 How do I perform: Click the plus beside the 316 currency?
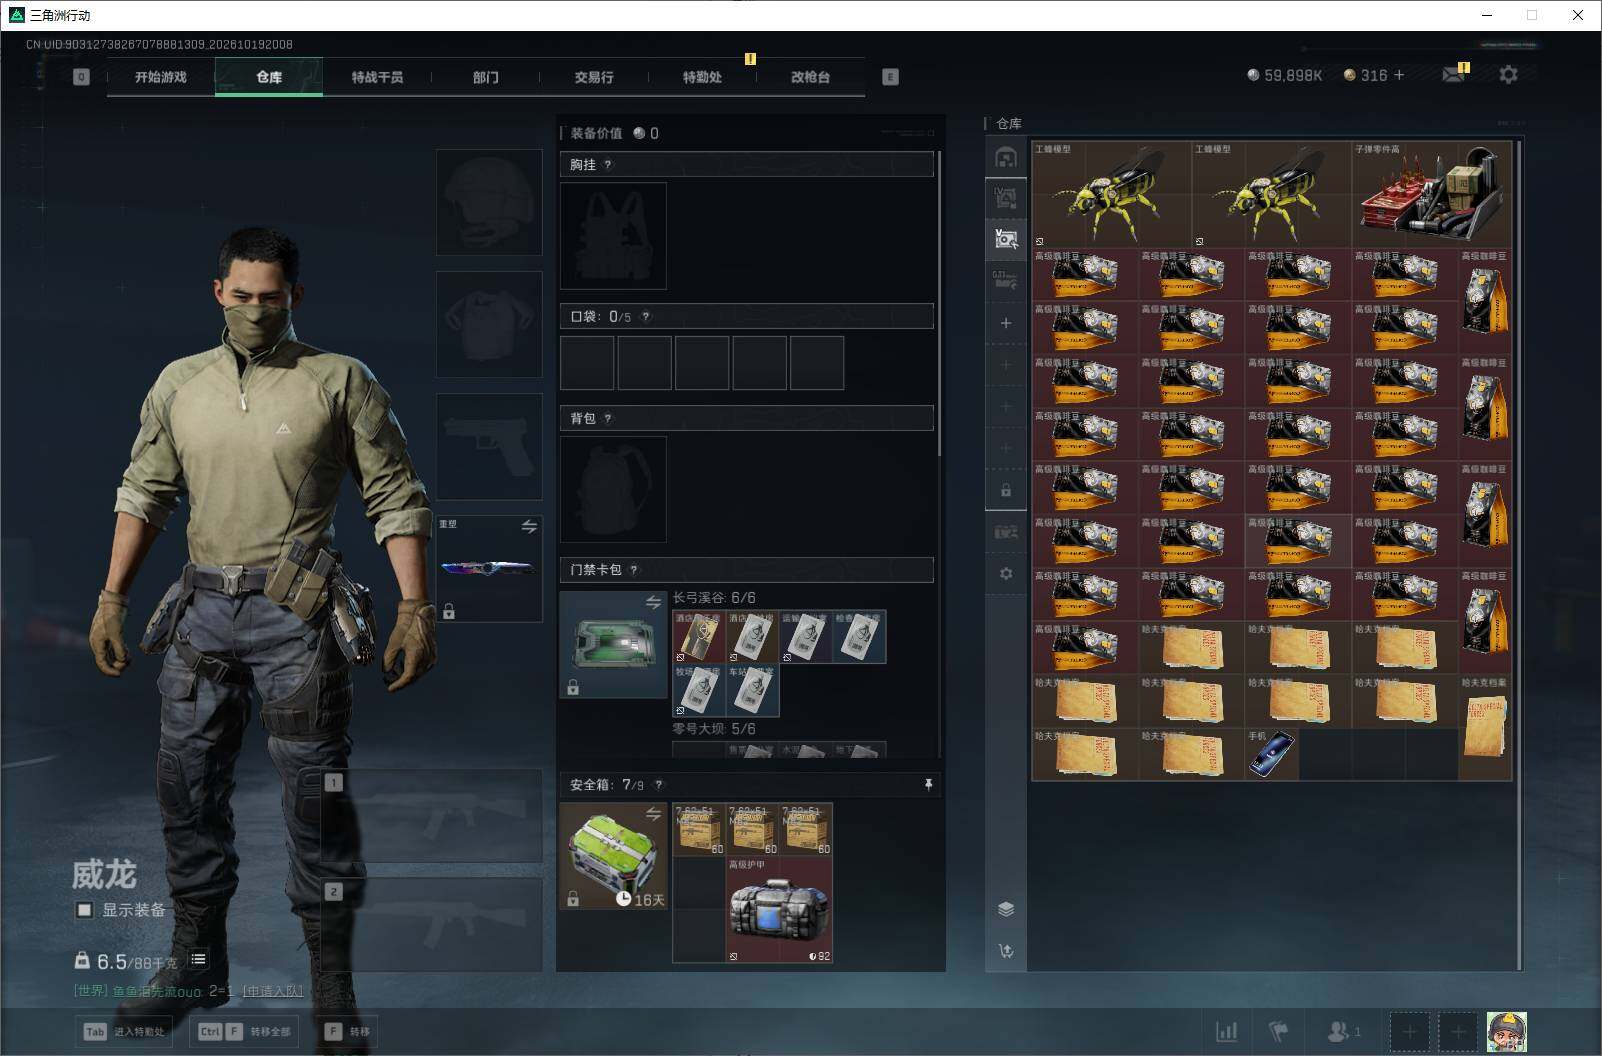(1398, 75)
